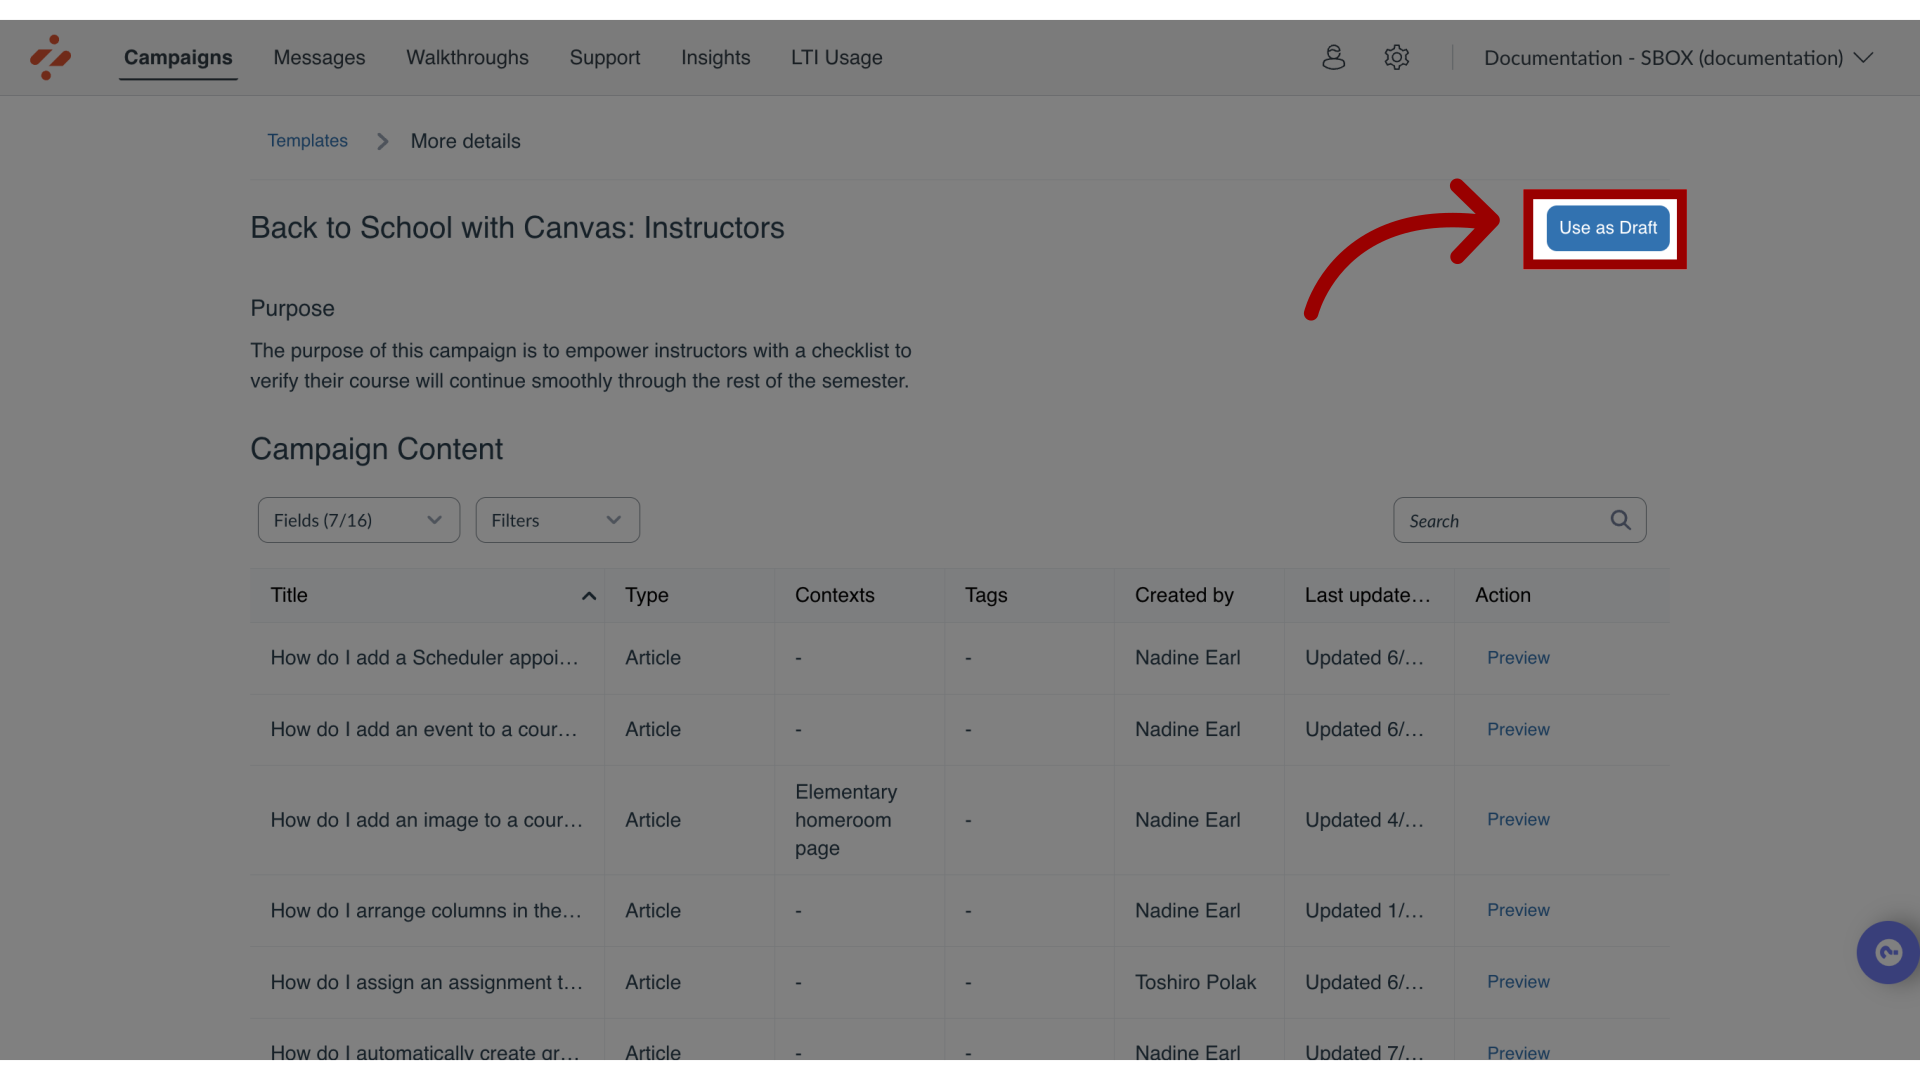Click the LTI Usage navigation icon
1920x1080 pixels.
(836, 57)
